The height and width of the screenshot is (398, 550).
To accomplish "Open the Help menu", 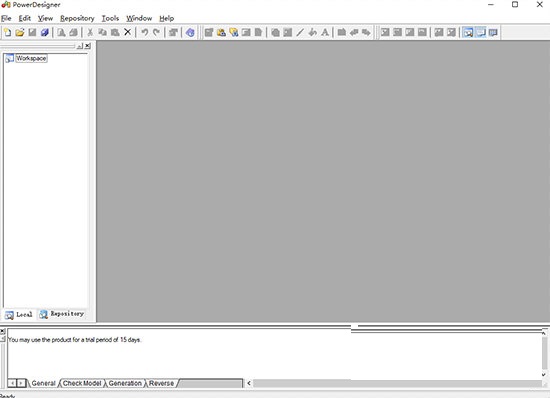I will coord(166,18).
